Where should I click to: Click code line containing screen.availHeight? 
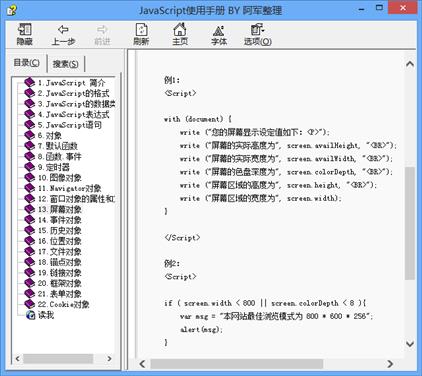click(x=288, y=145)
